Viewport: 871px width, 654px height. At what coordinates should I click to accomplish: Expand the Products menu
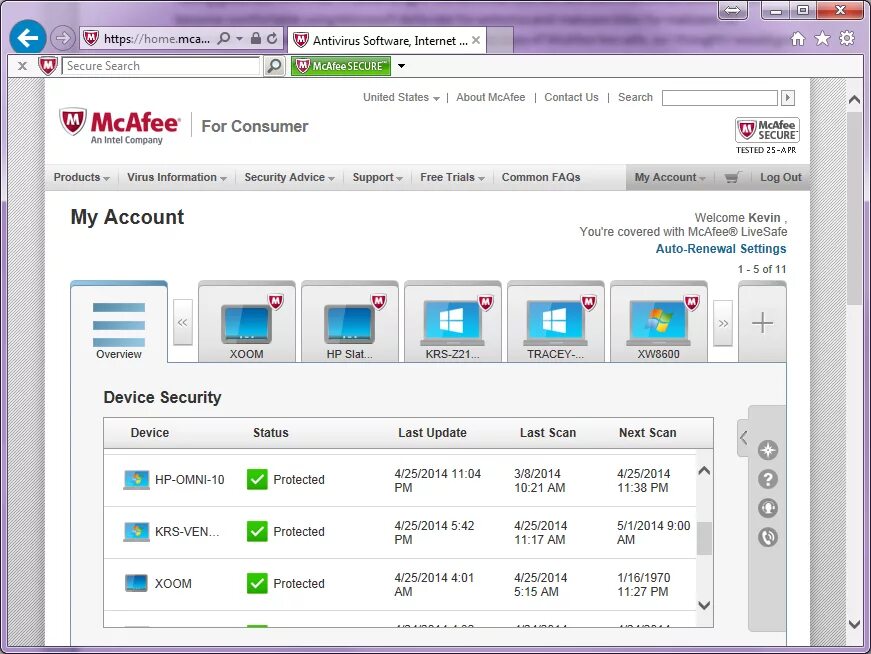point(82,177)
